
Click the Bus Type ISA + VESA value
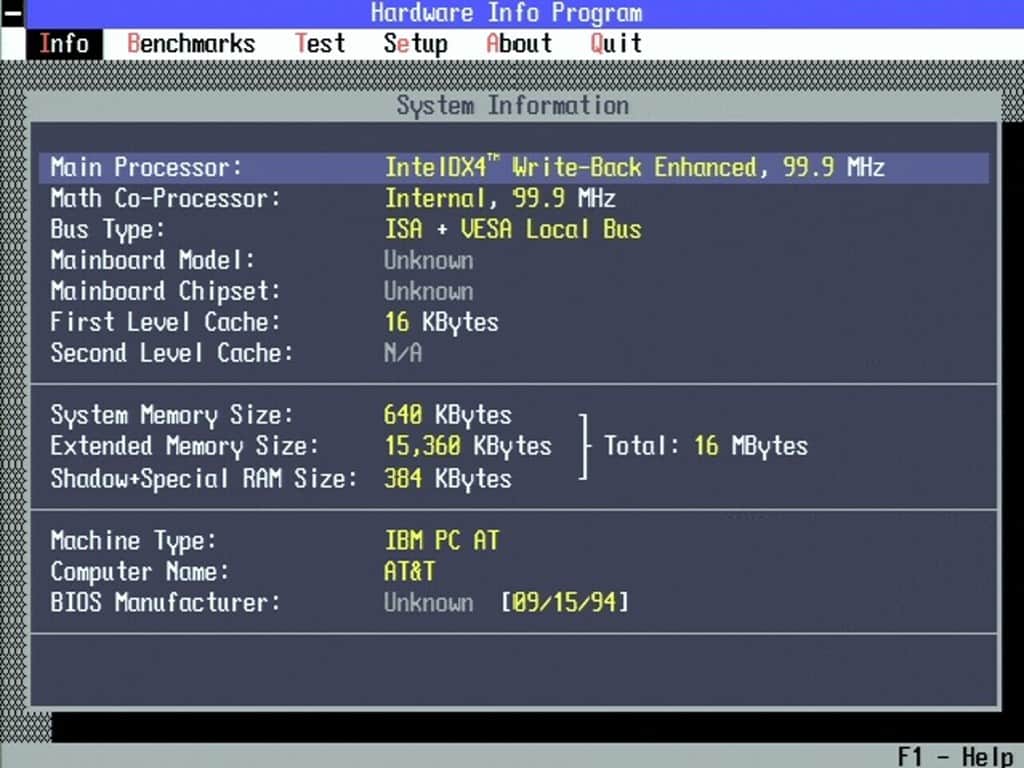pos(513,229)
